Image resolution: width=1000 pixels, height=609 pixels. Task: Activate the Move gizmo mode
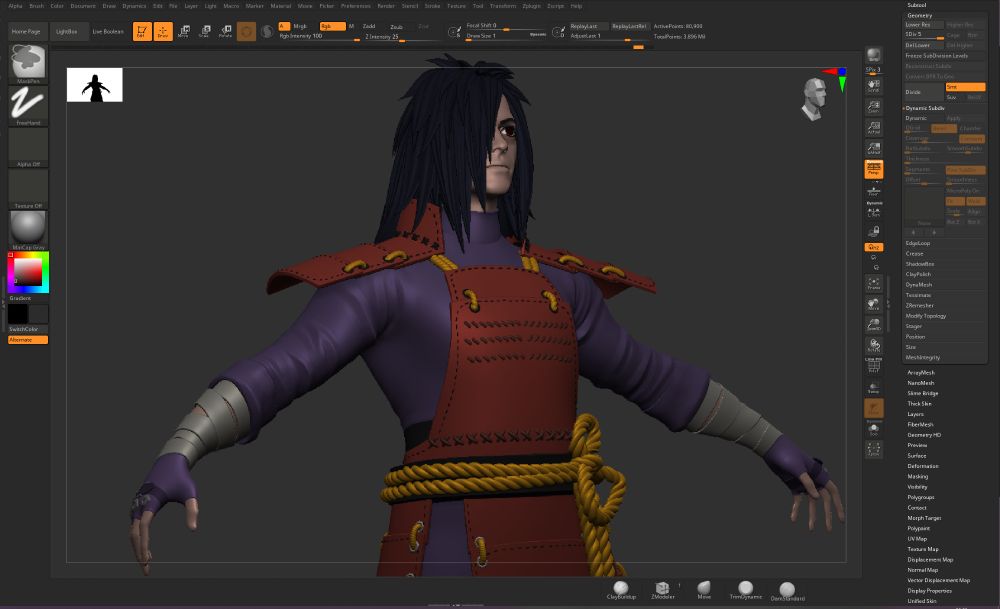[x=184, y=31]
